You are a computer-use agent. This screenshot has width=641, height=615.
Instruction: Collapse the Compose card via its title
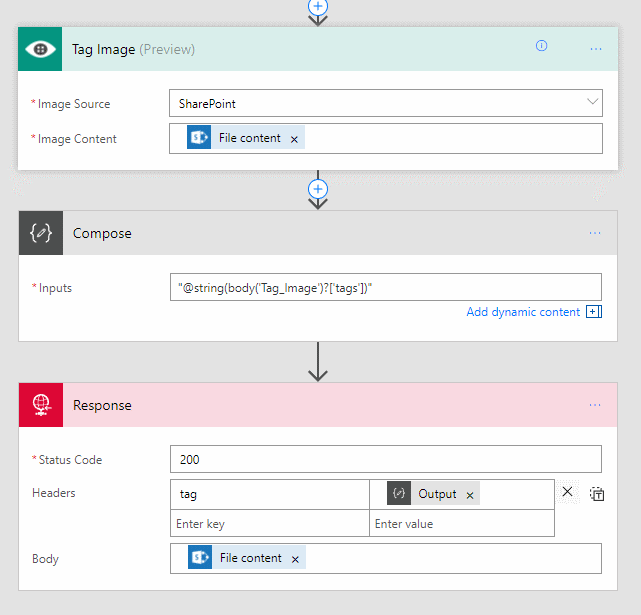pos(102,233)
